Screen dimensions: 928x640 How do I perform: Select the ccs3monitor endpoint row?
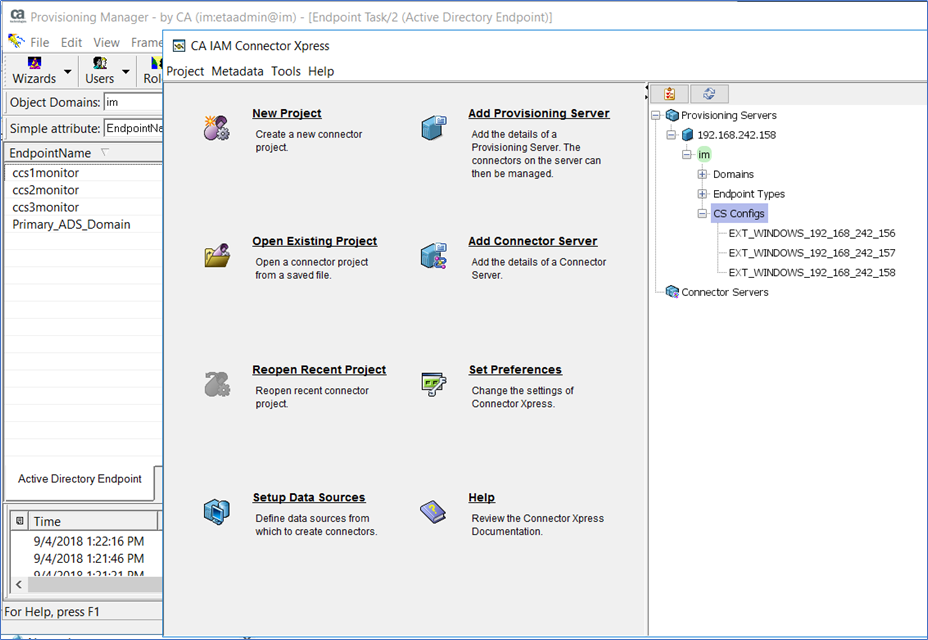83,207
